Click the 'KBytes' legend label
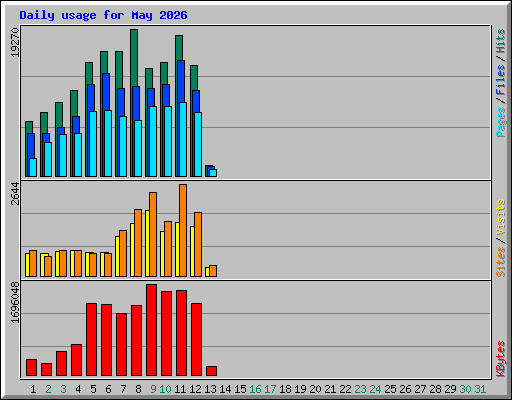The height and width of the screenshot is (400, 512). [x=501, y=359]
